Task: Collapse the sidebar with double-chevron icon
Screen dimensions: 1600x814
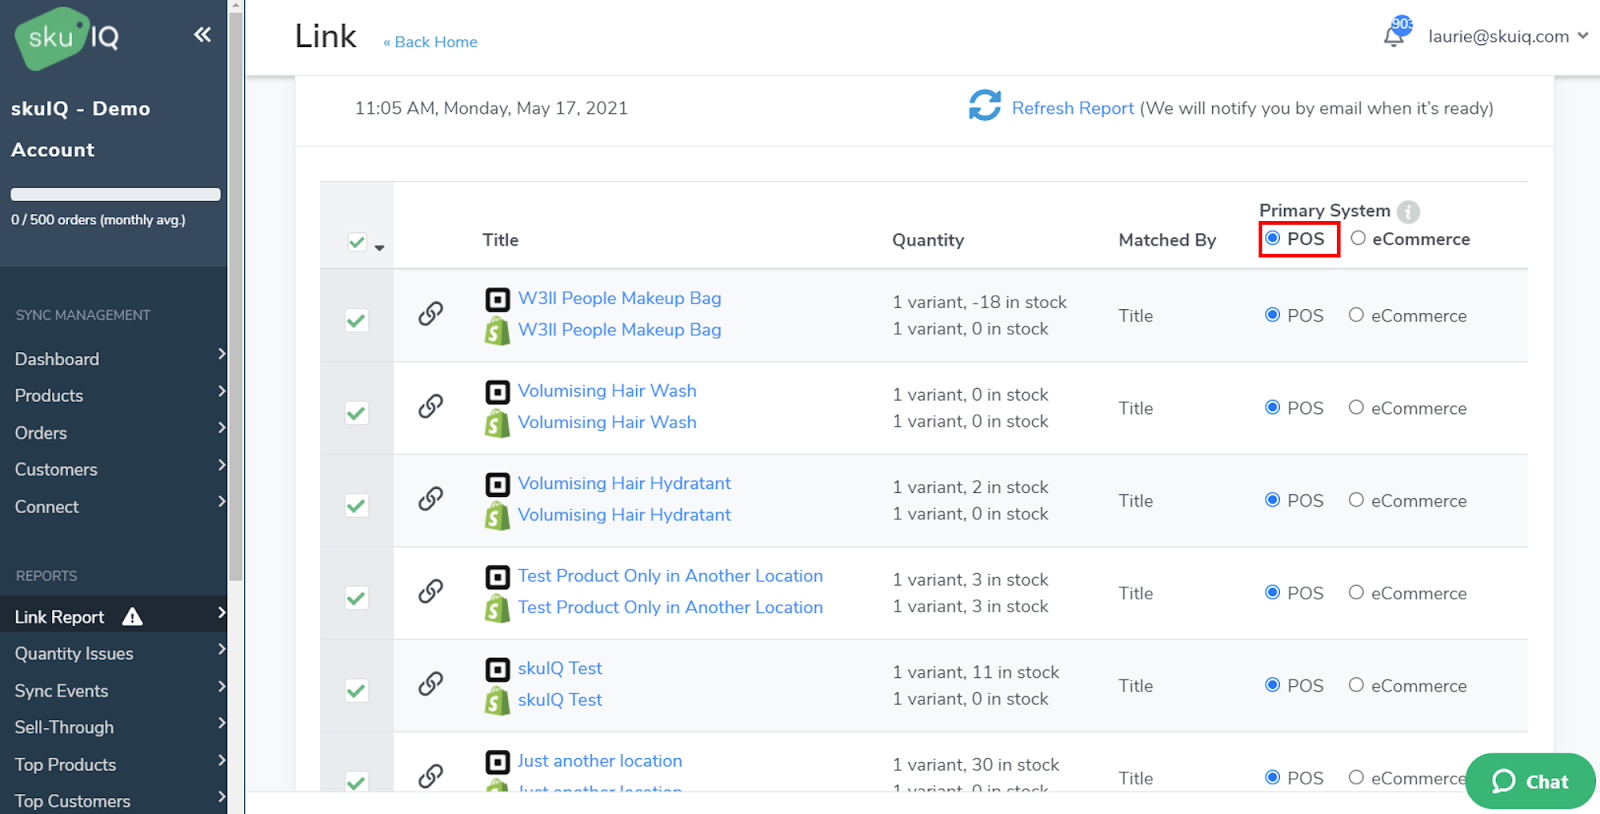Action: click(x=202, y=35)
